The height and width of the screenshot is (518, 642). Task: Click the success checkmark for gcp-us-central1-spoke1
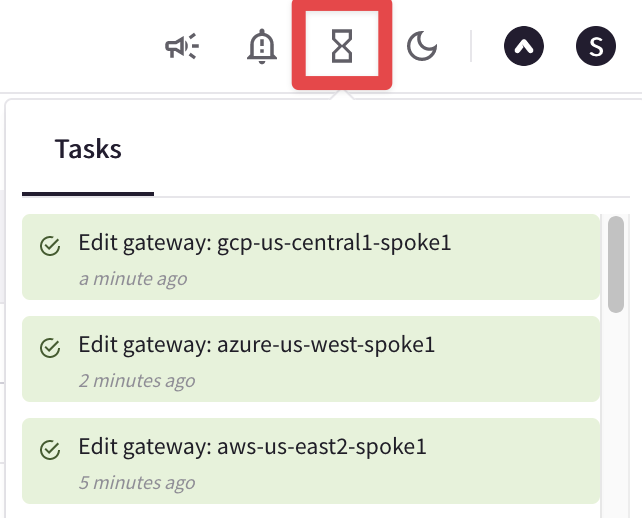tap(49, 246)
